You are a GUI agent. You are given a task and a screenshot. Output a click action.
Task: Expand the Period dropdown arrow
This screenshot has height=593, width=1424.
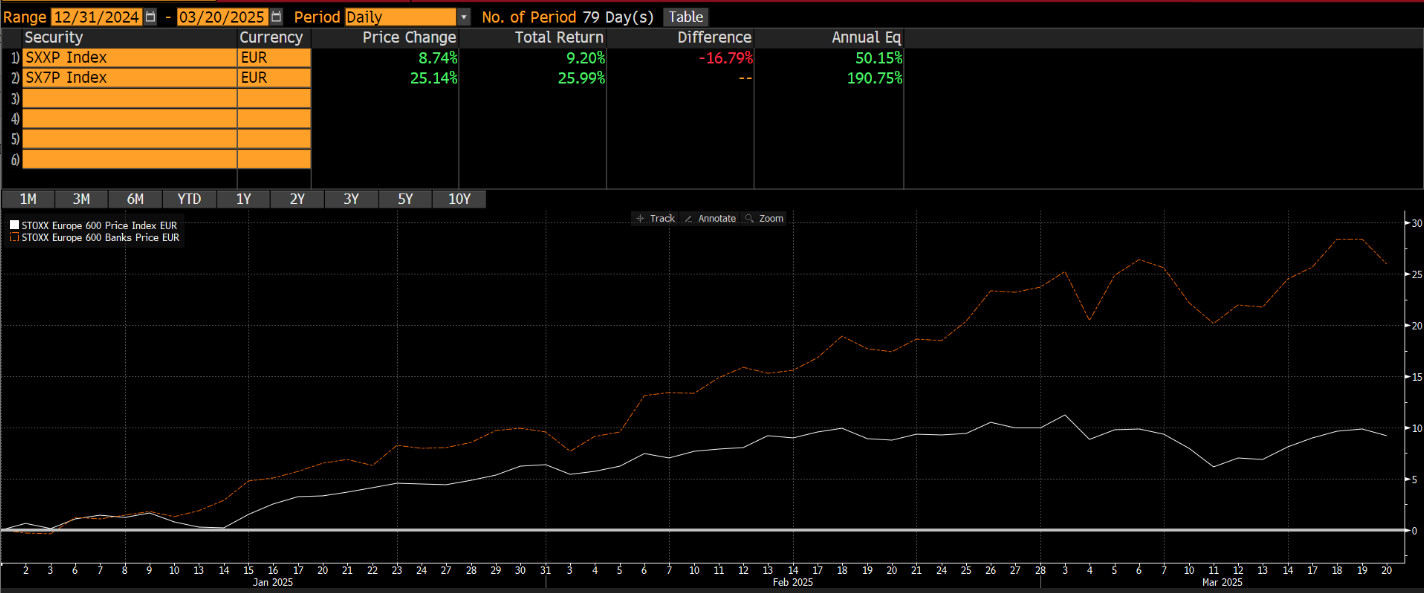tap(463, 17)
